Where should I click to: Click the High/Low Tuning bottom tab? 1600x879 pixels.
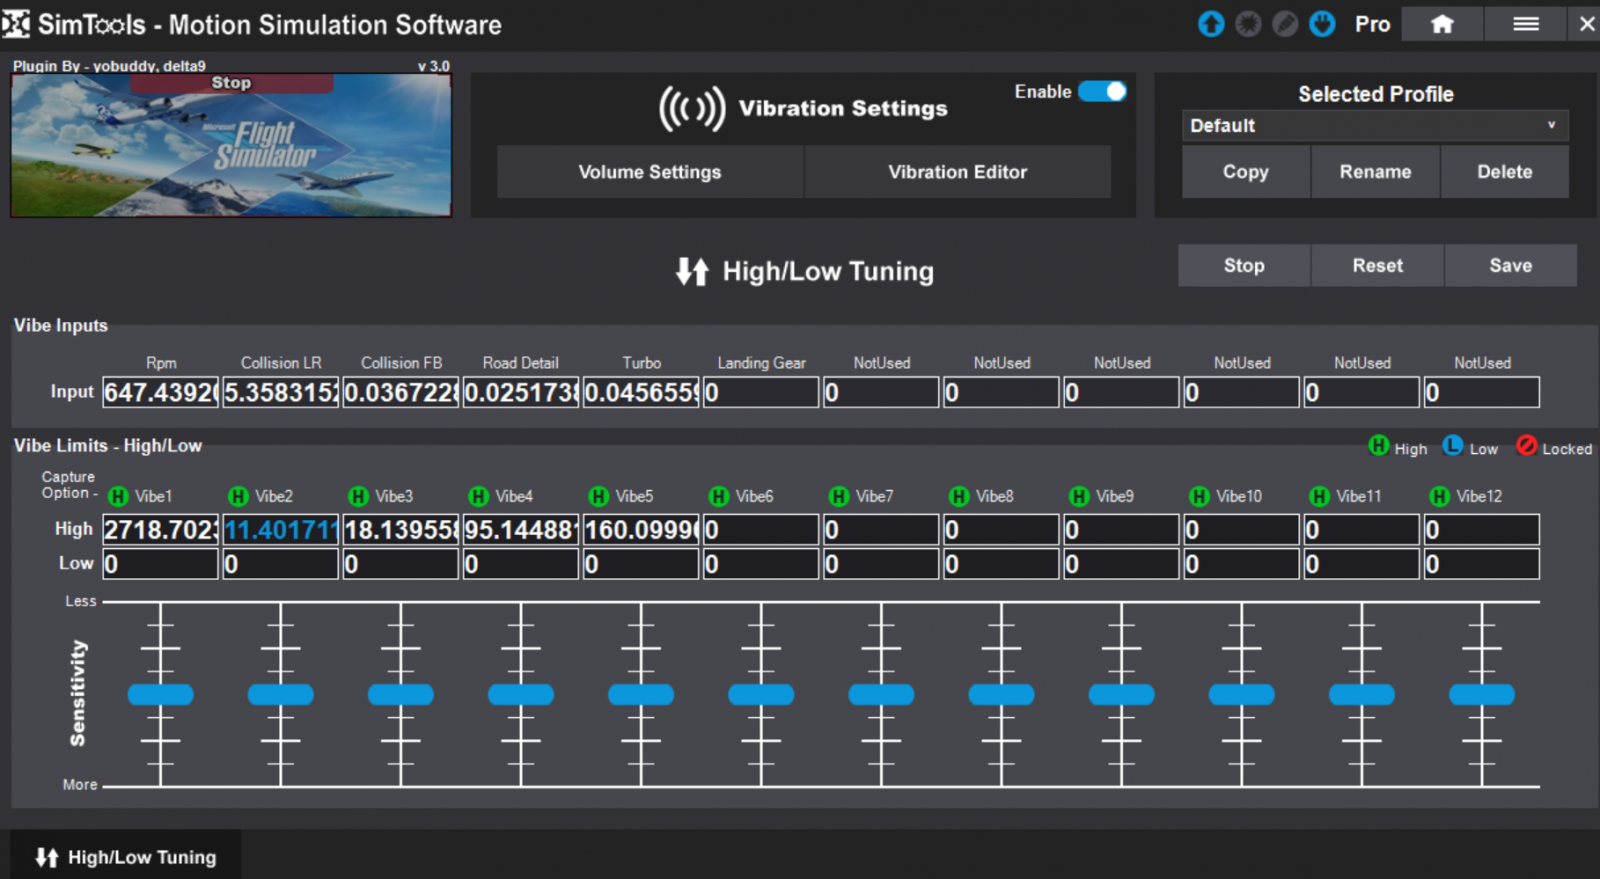(x=126, y=857)
